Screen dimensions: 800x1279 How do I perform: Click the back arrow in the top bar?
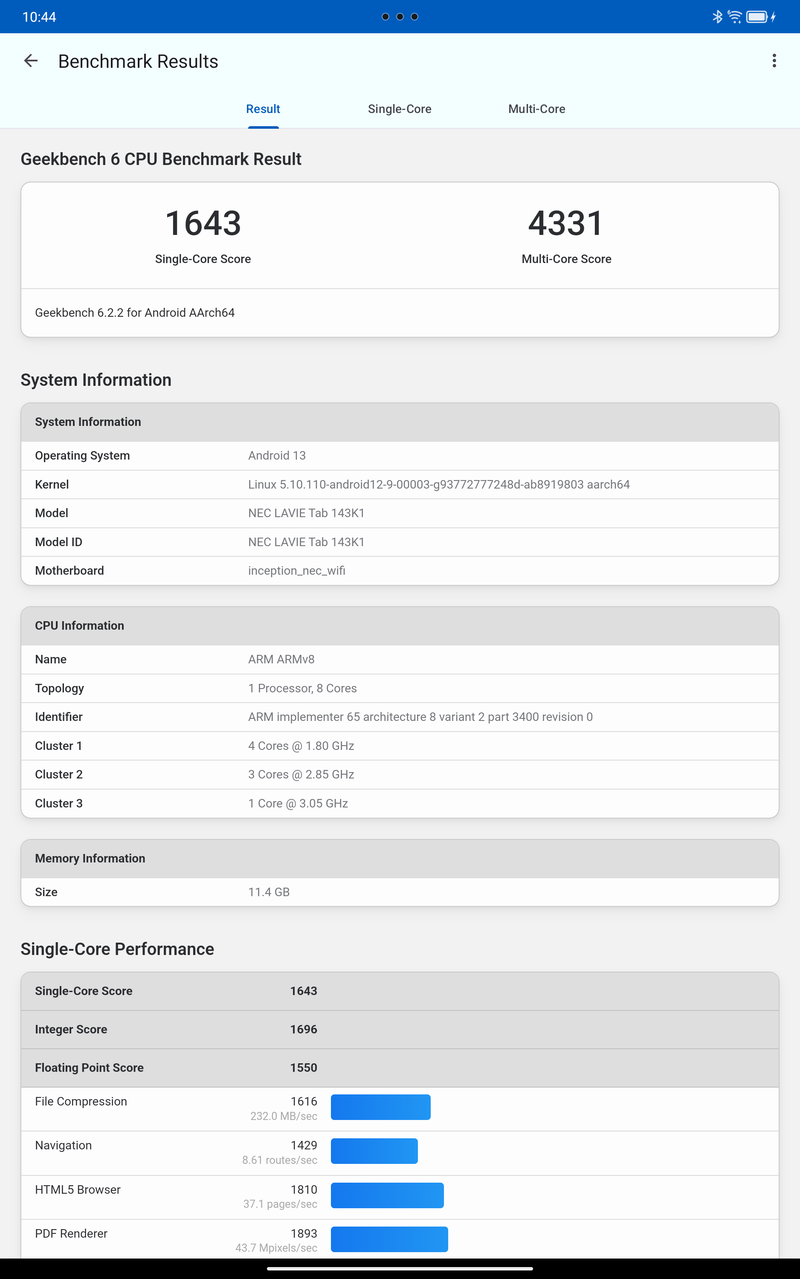[30, 61]
